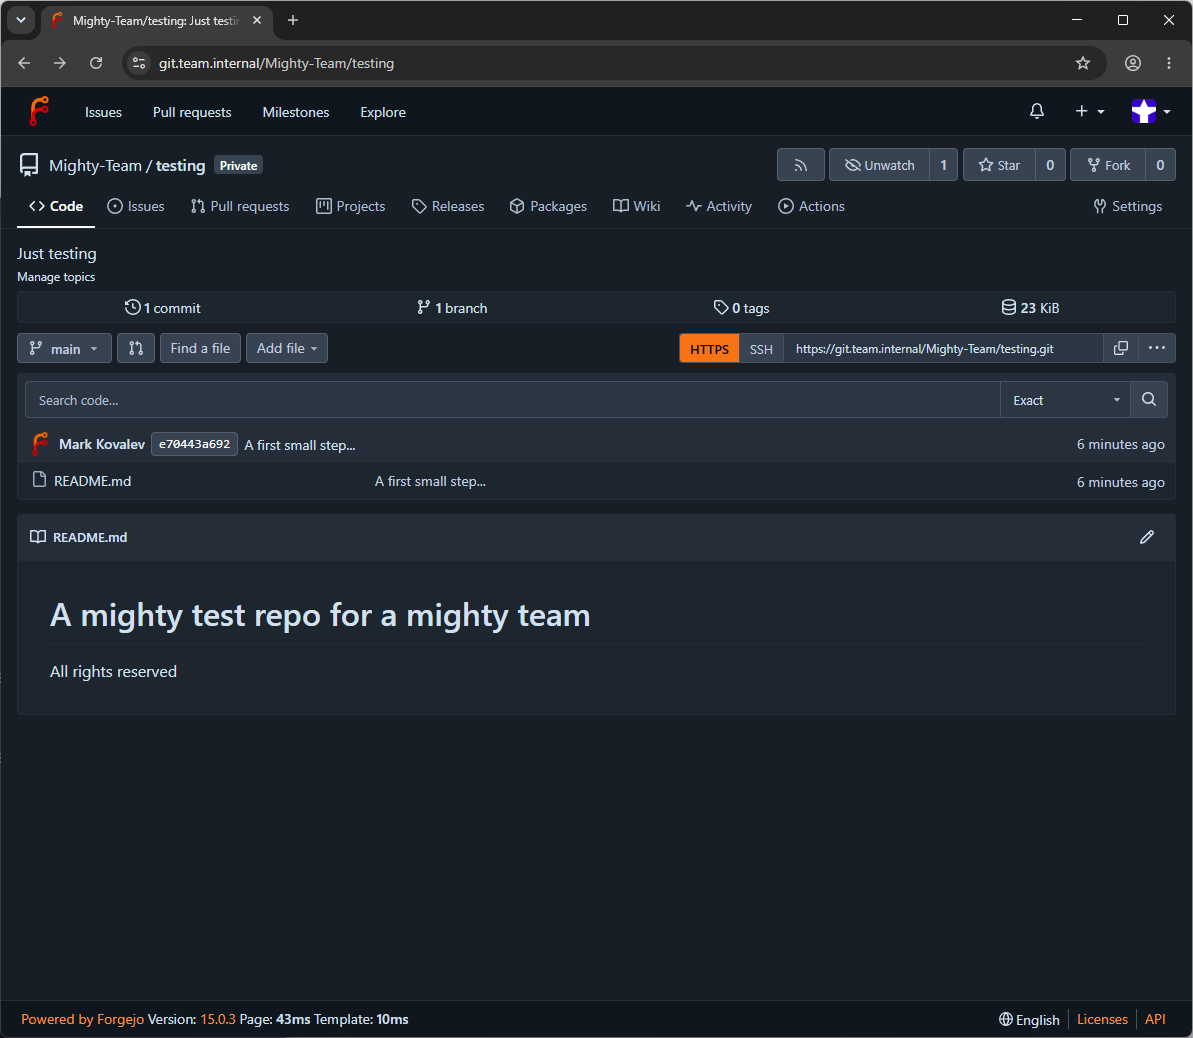Open Mark Kovalev's profile
This screenshot has width=1193, height=1038.
102,444
